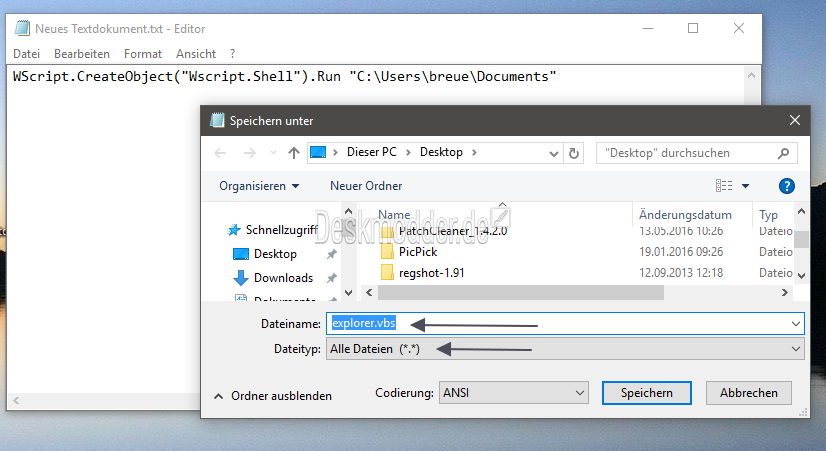Minimize the Editor window
Viewport: 826px width, 451px height.
pyautogui.click(x=648, y=28)
